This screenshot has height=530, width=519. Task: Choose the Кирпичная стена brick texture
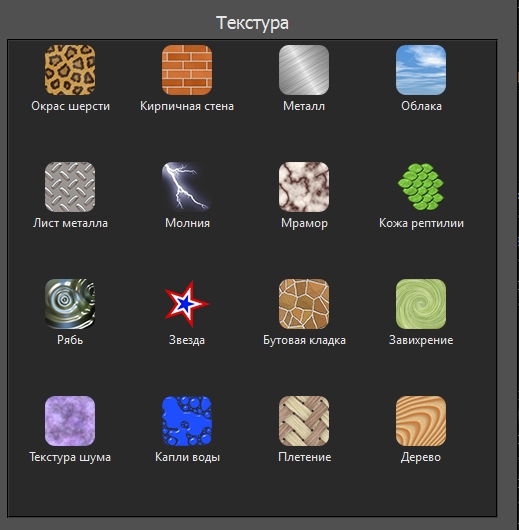[x=187, y=70]
